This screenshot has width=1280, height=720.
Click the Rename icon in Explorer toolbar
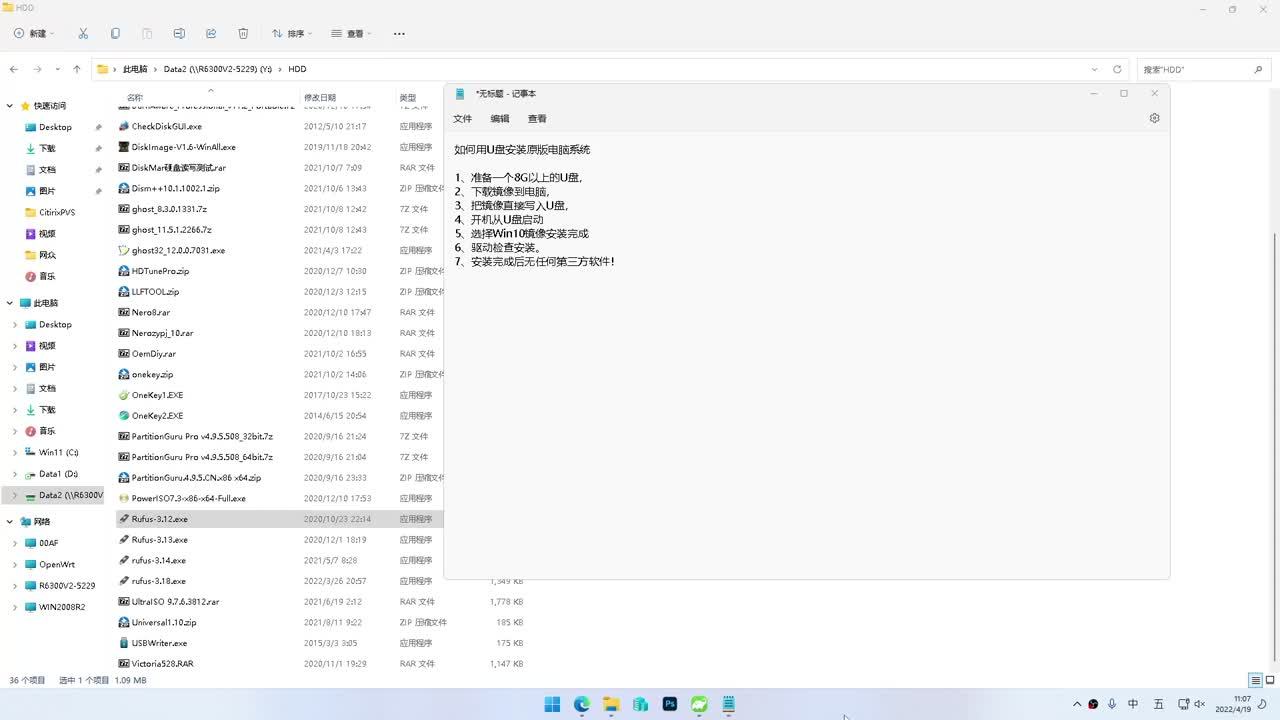point(179,33)
